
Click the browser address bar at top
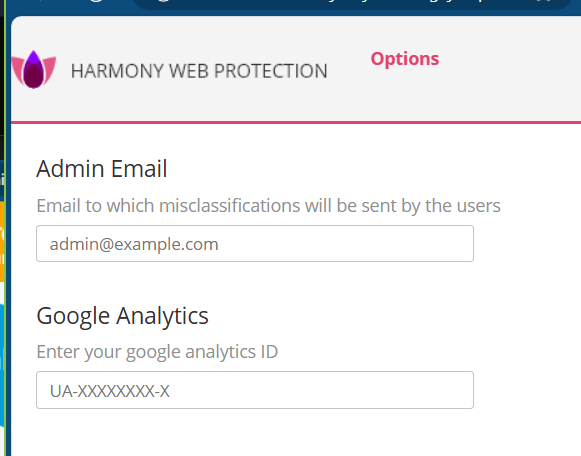352,3
